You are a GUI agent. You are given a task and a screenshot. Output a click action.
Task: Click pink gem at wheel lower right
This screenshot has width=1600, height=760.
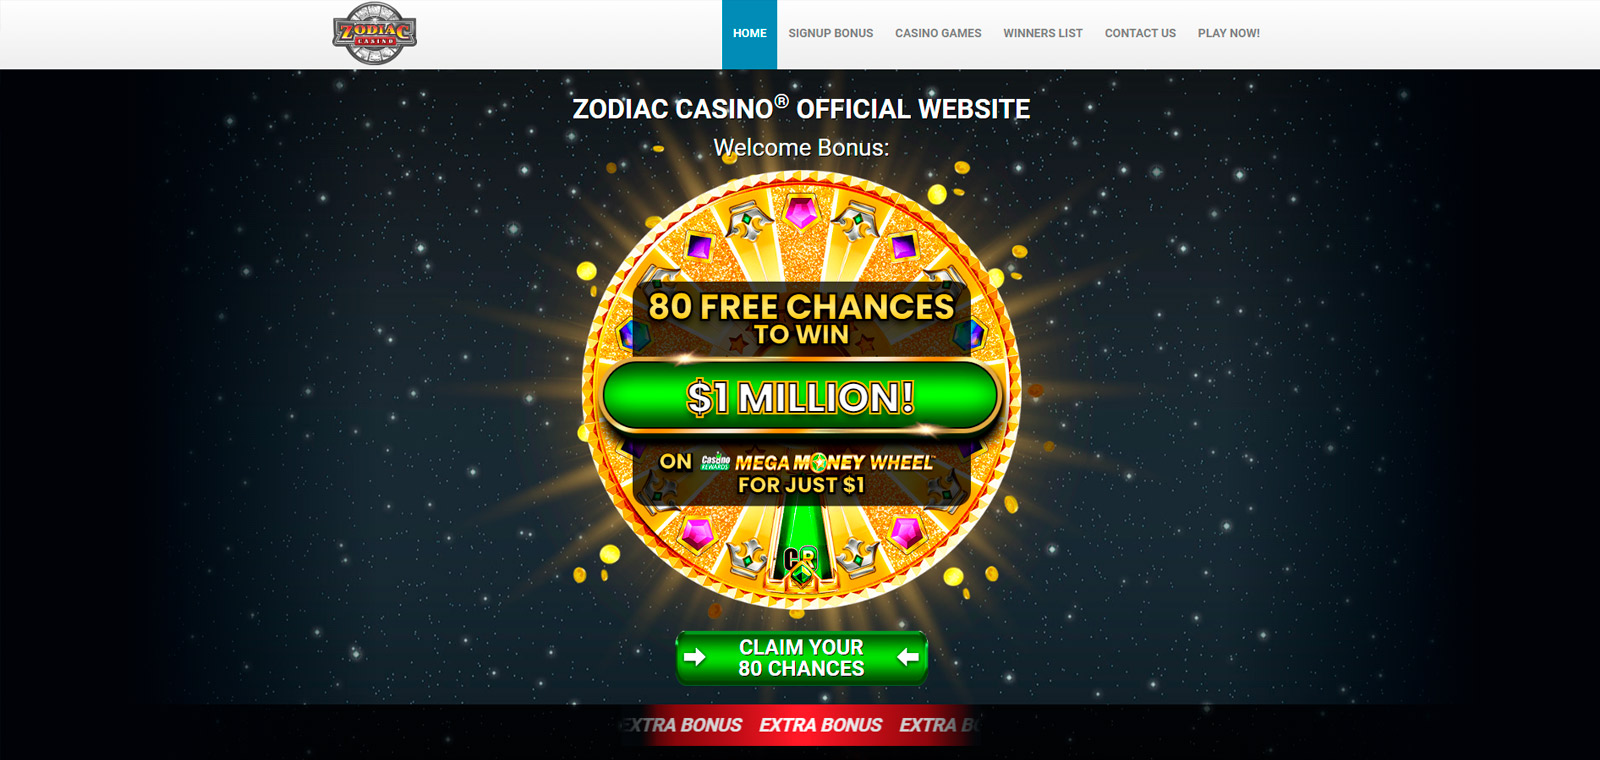[906, 531]
